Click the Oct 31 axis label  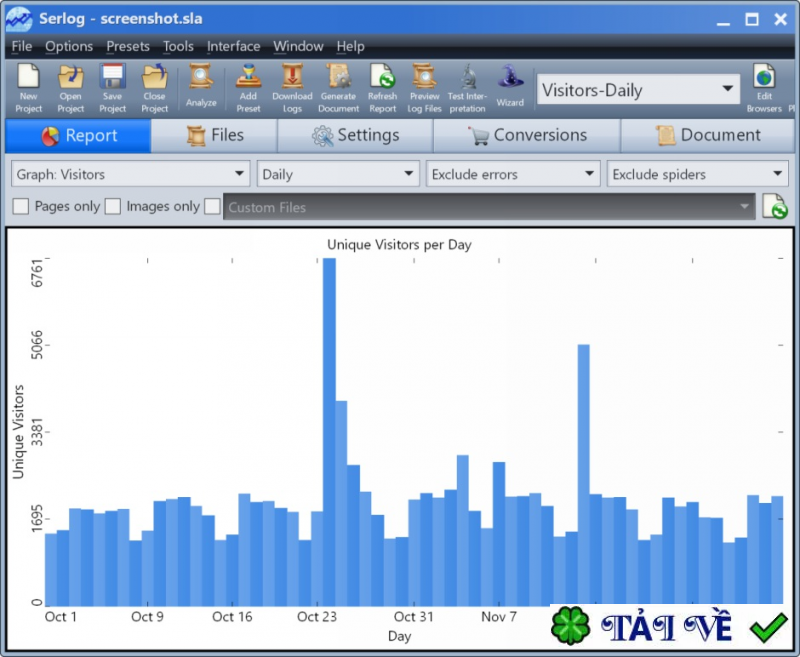coord(414,617)
